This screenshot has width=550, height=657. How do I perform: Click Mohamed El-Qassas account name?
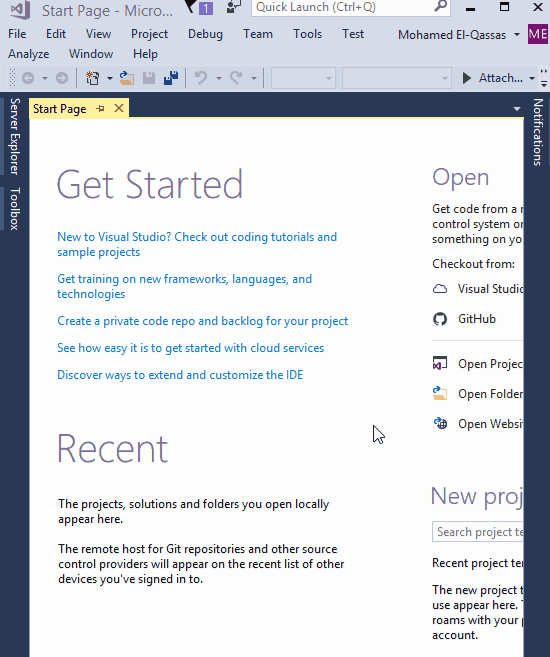point(452,35)
